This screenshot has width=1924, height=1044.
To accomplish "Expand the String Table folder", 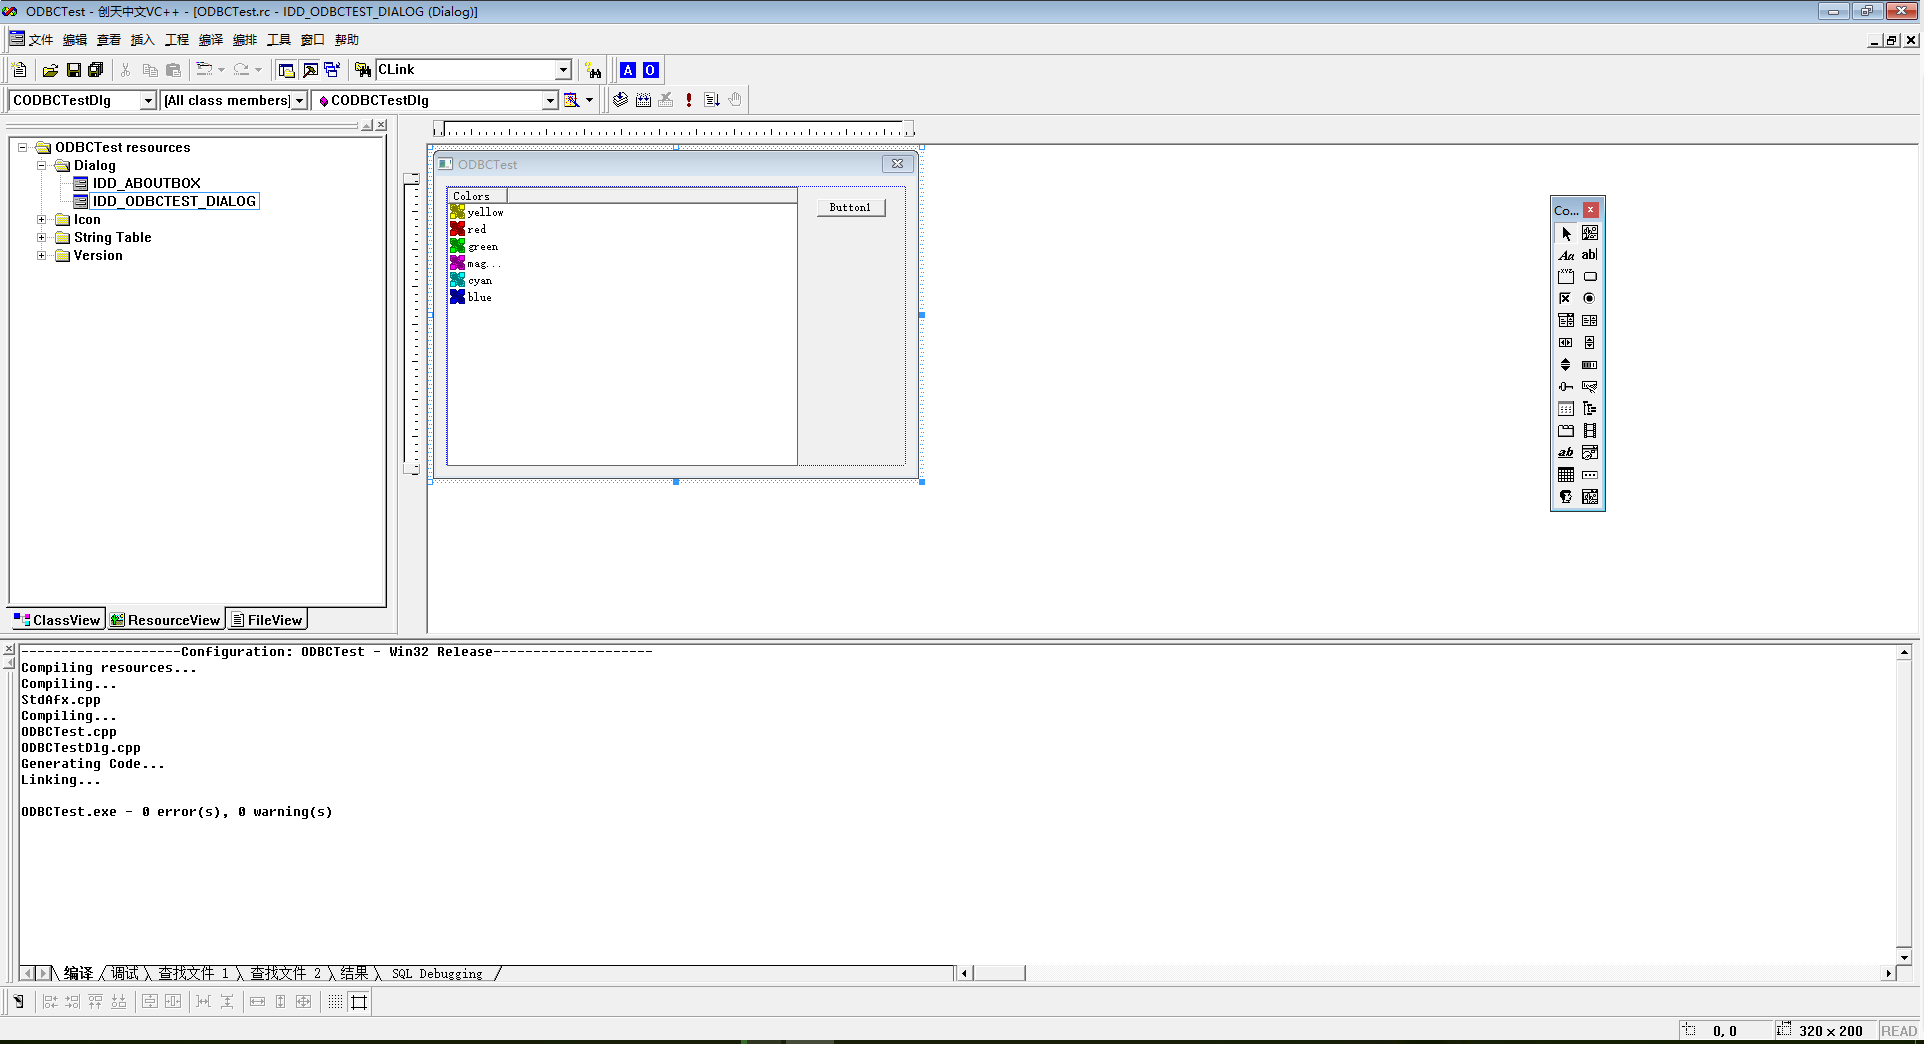I will pyautogui.click(x=42, y=238).
